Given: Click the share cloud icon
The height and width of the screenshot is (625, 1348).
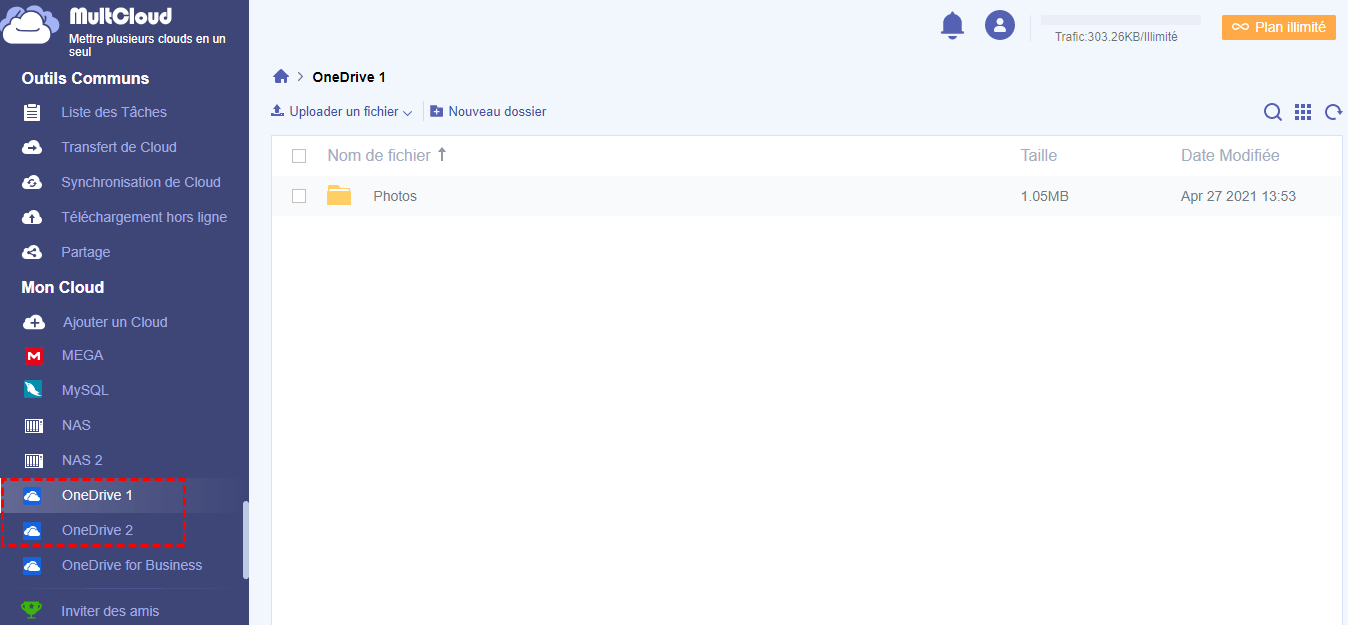Looking at the screenshot, I should click(32, 252).
